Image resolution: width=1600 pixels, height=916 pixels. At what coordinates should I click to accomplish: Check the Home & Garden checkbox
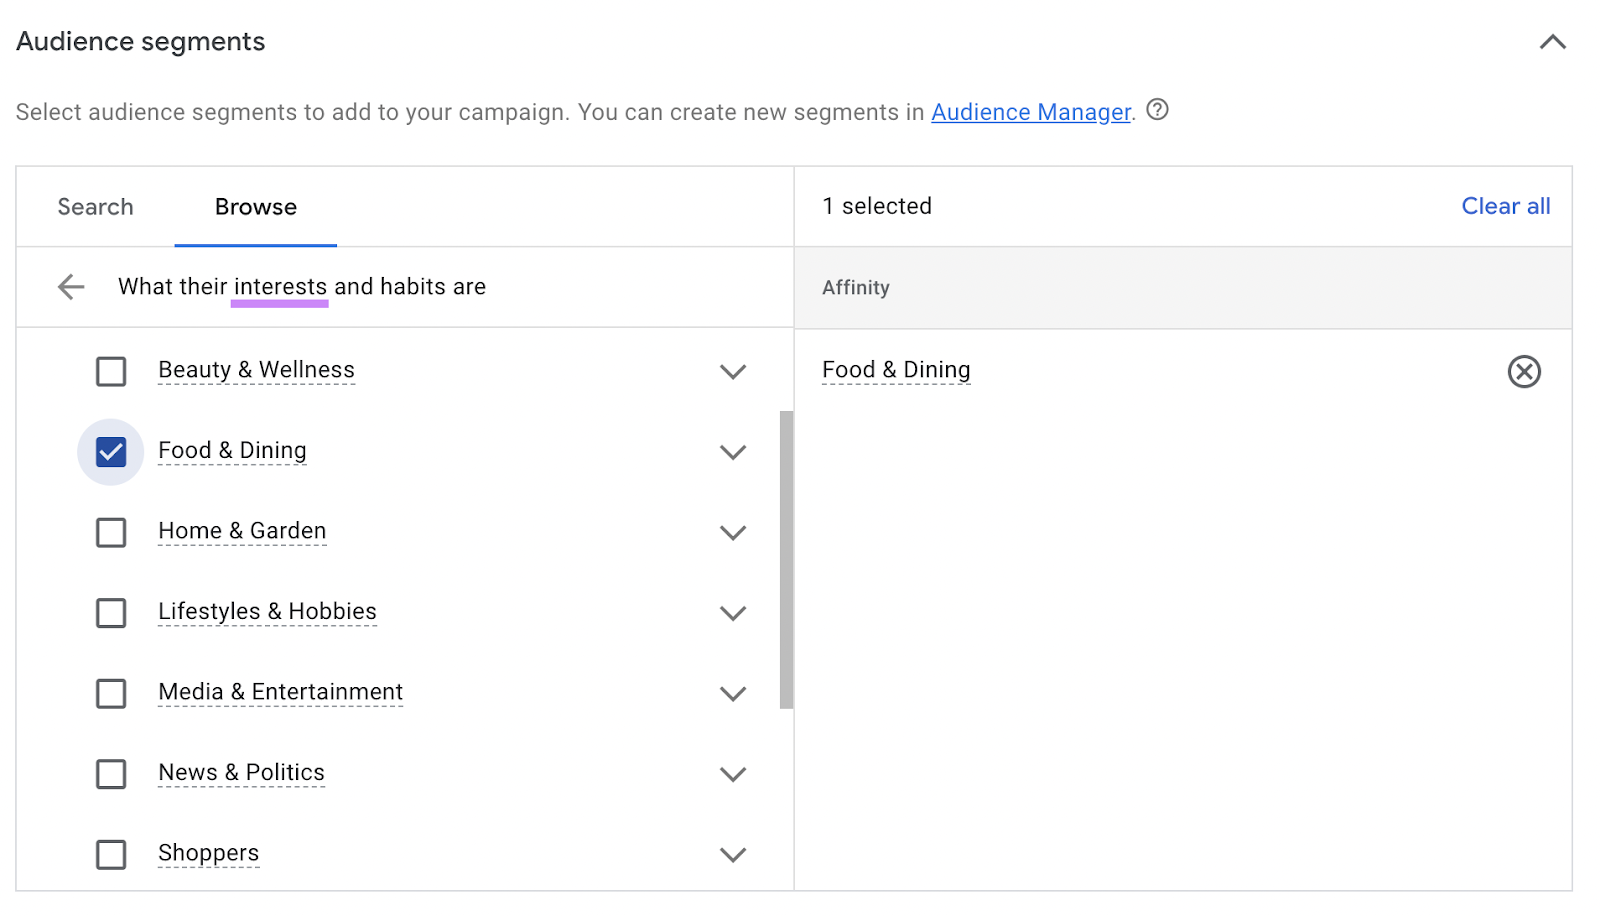click(x=111, y=533)
